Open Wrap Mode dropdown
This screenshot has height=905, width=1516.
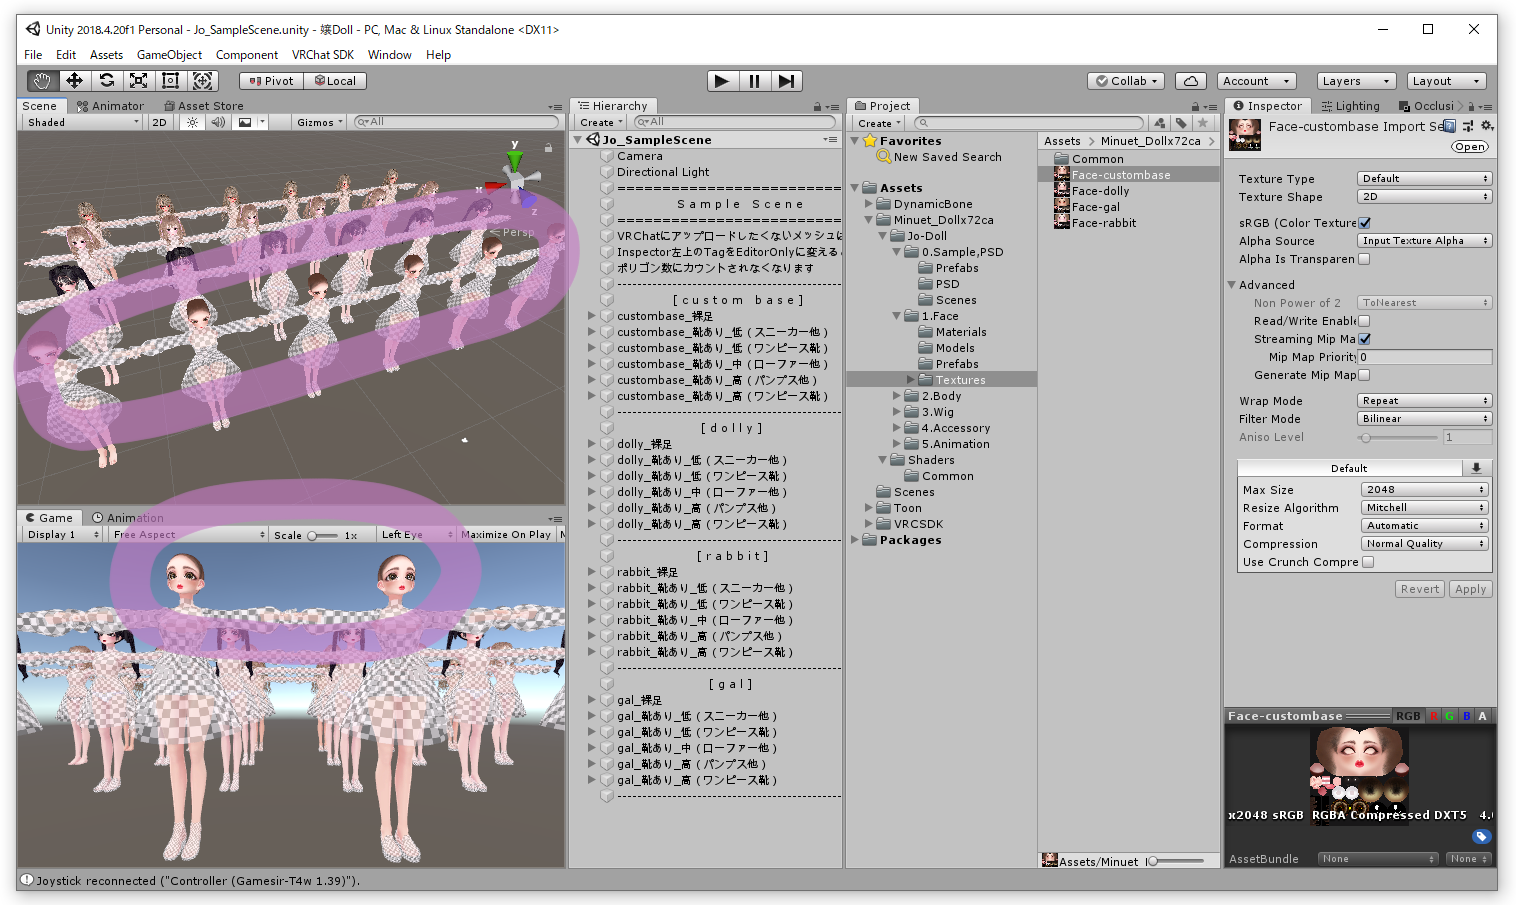pos(1424,401)
